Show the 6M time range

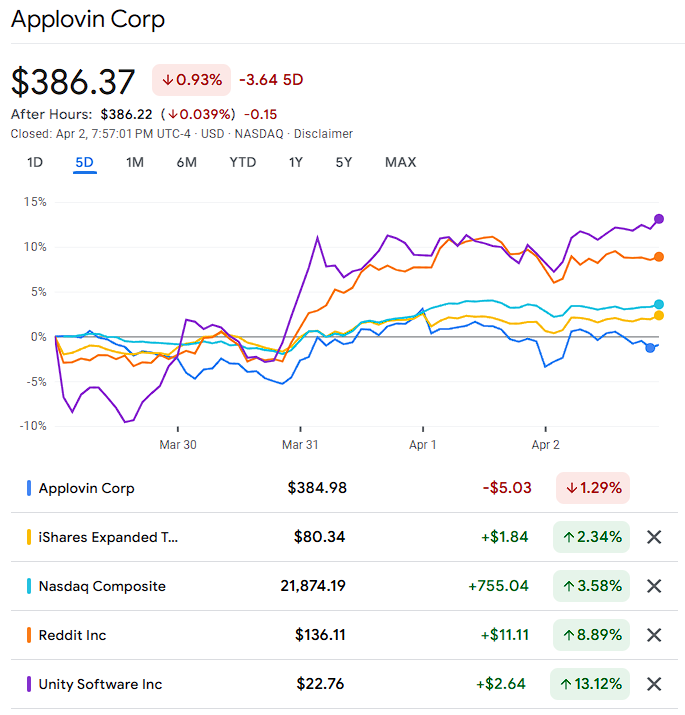pyautogui.click(x=187, y=162)
